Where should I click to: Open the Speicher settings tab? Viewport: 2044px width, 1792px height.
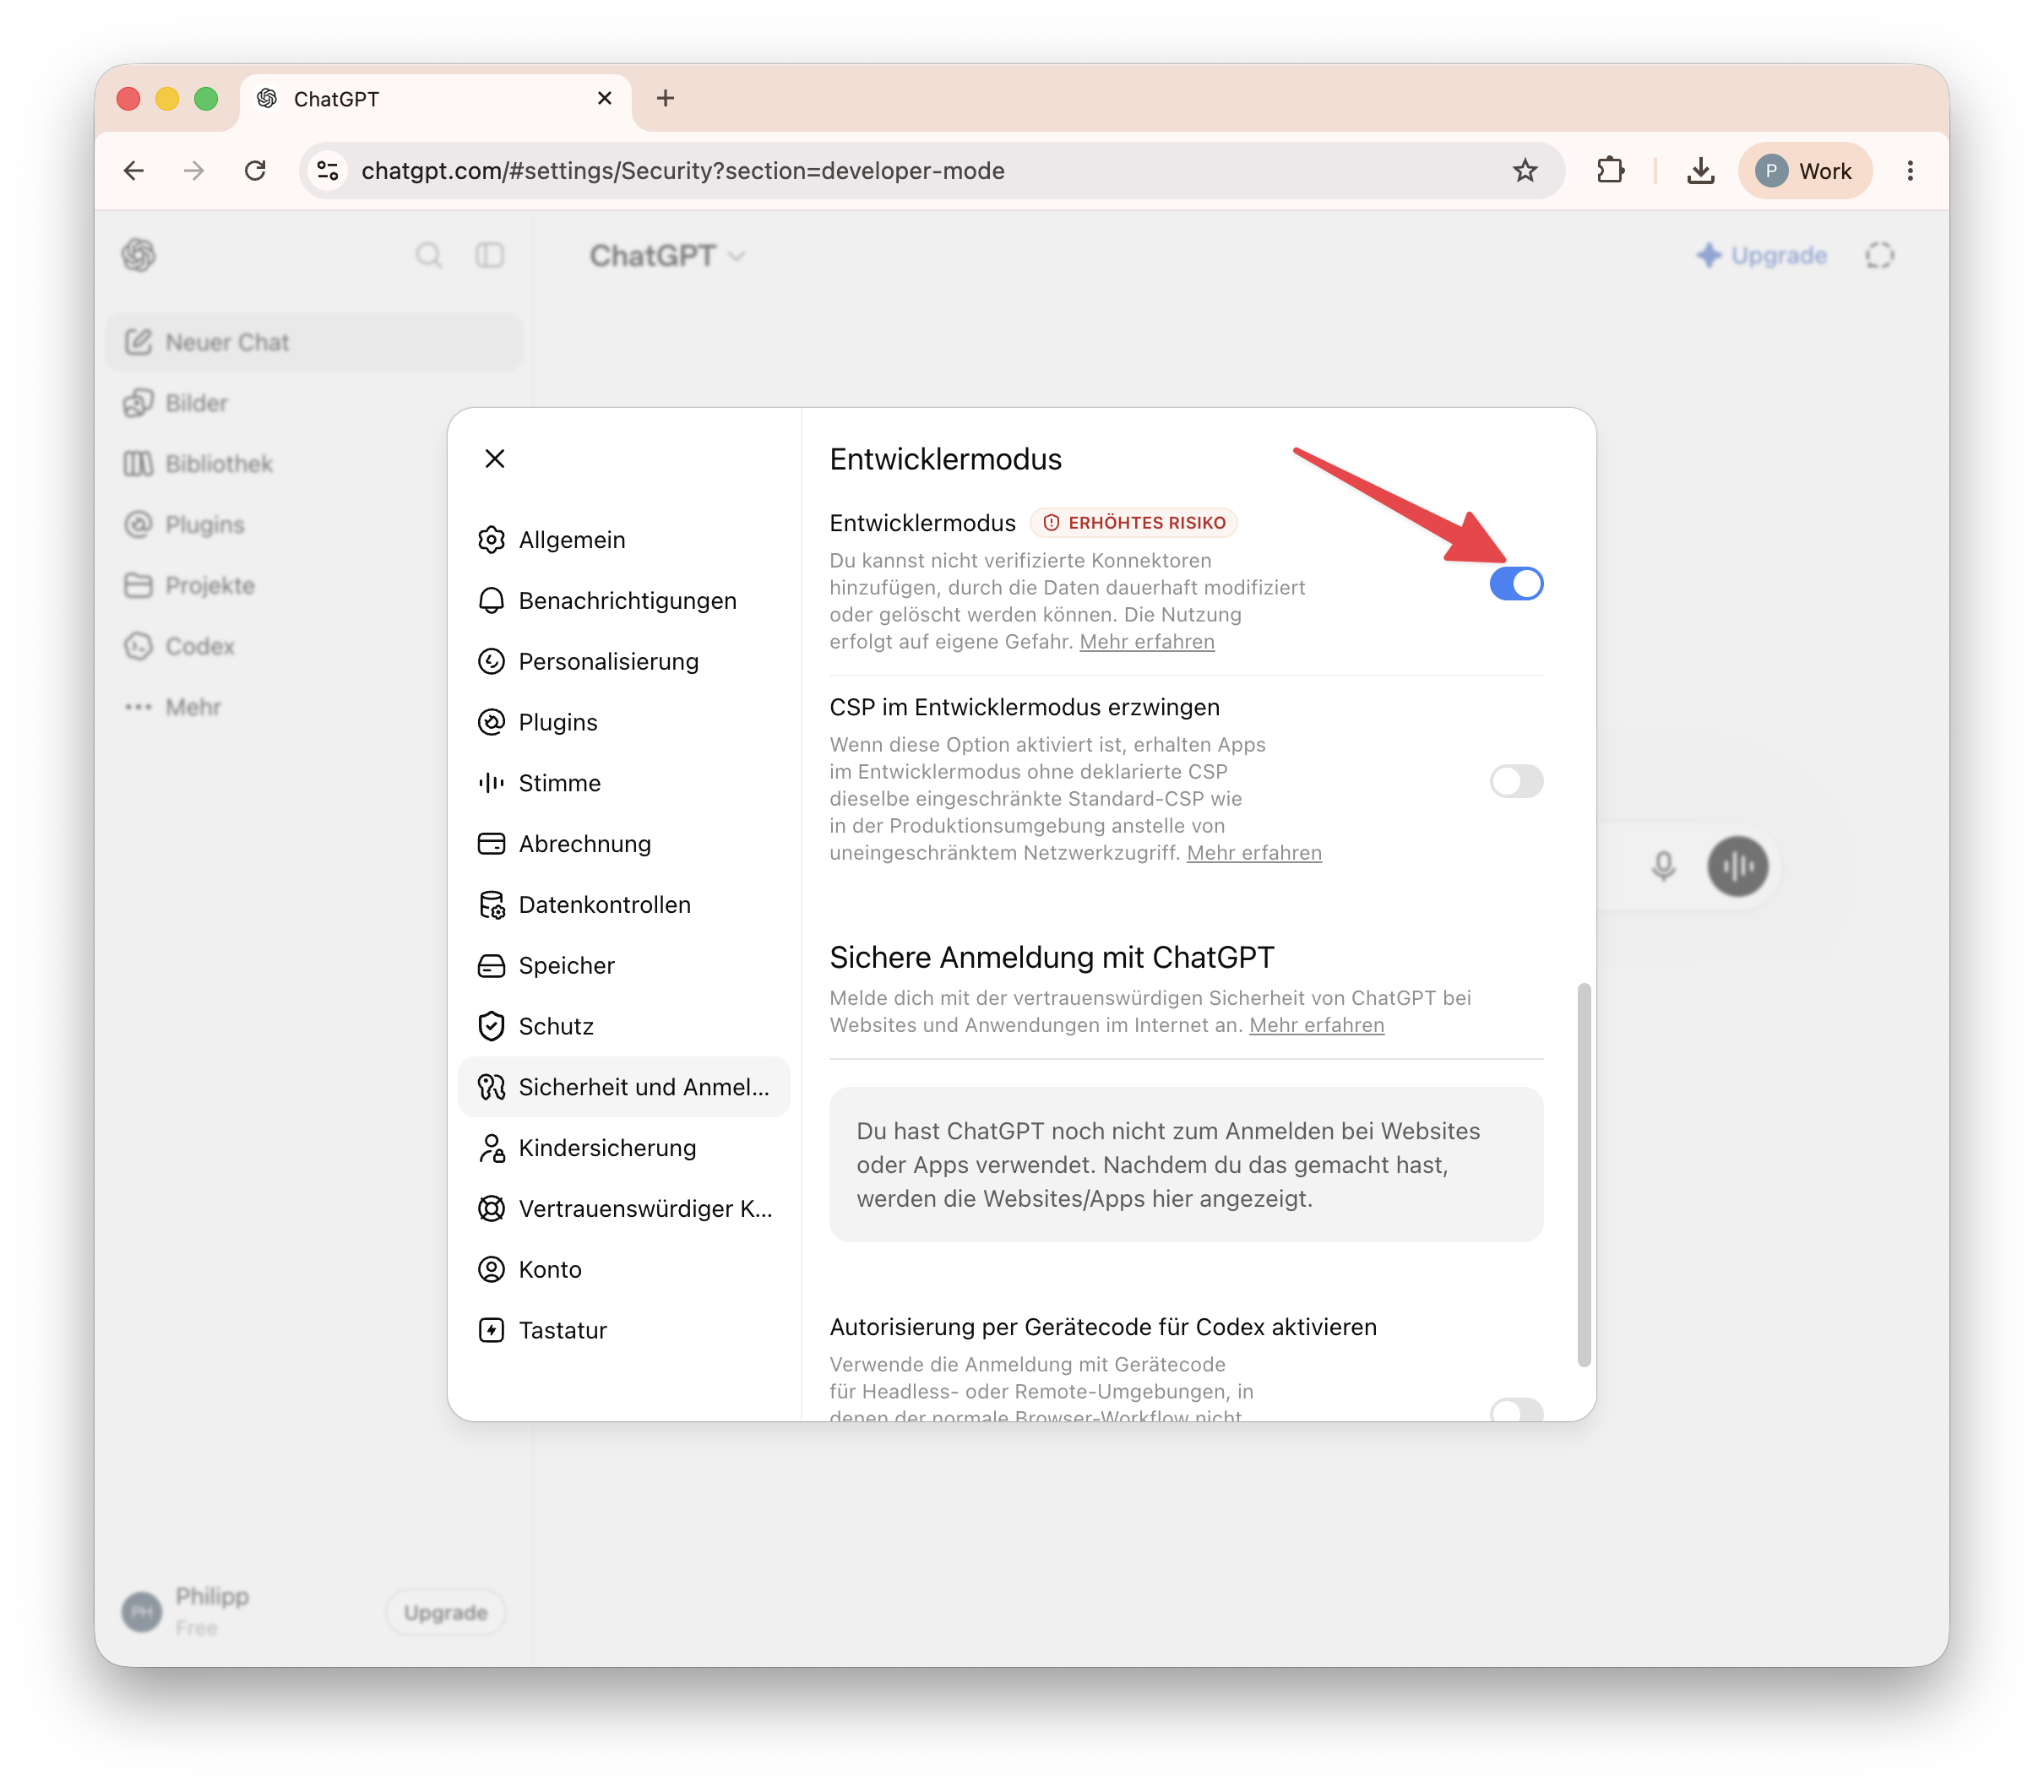624,966
